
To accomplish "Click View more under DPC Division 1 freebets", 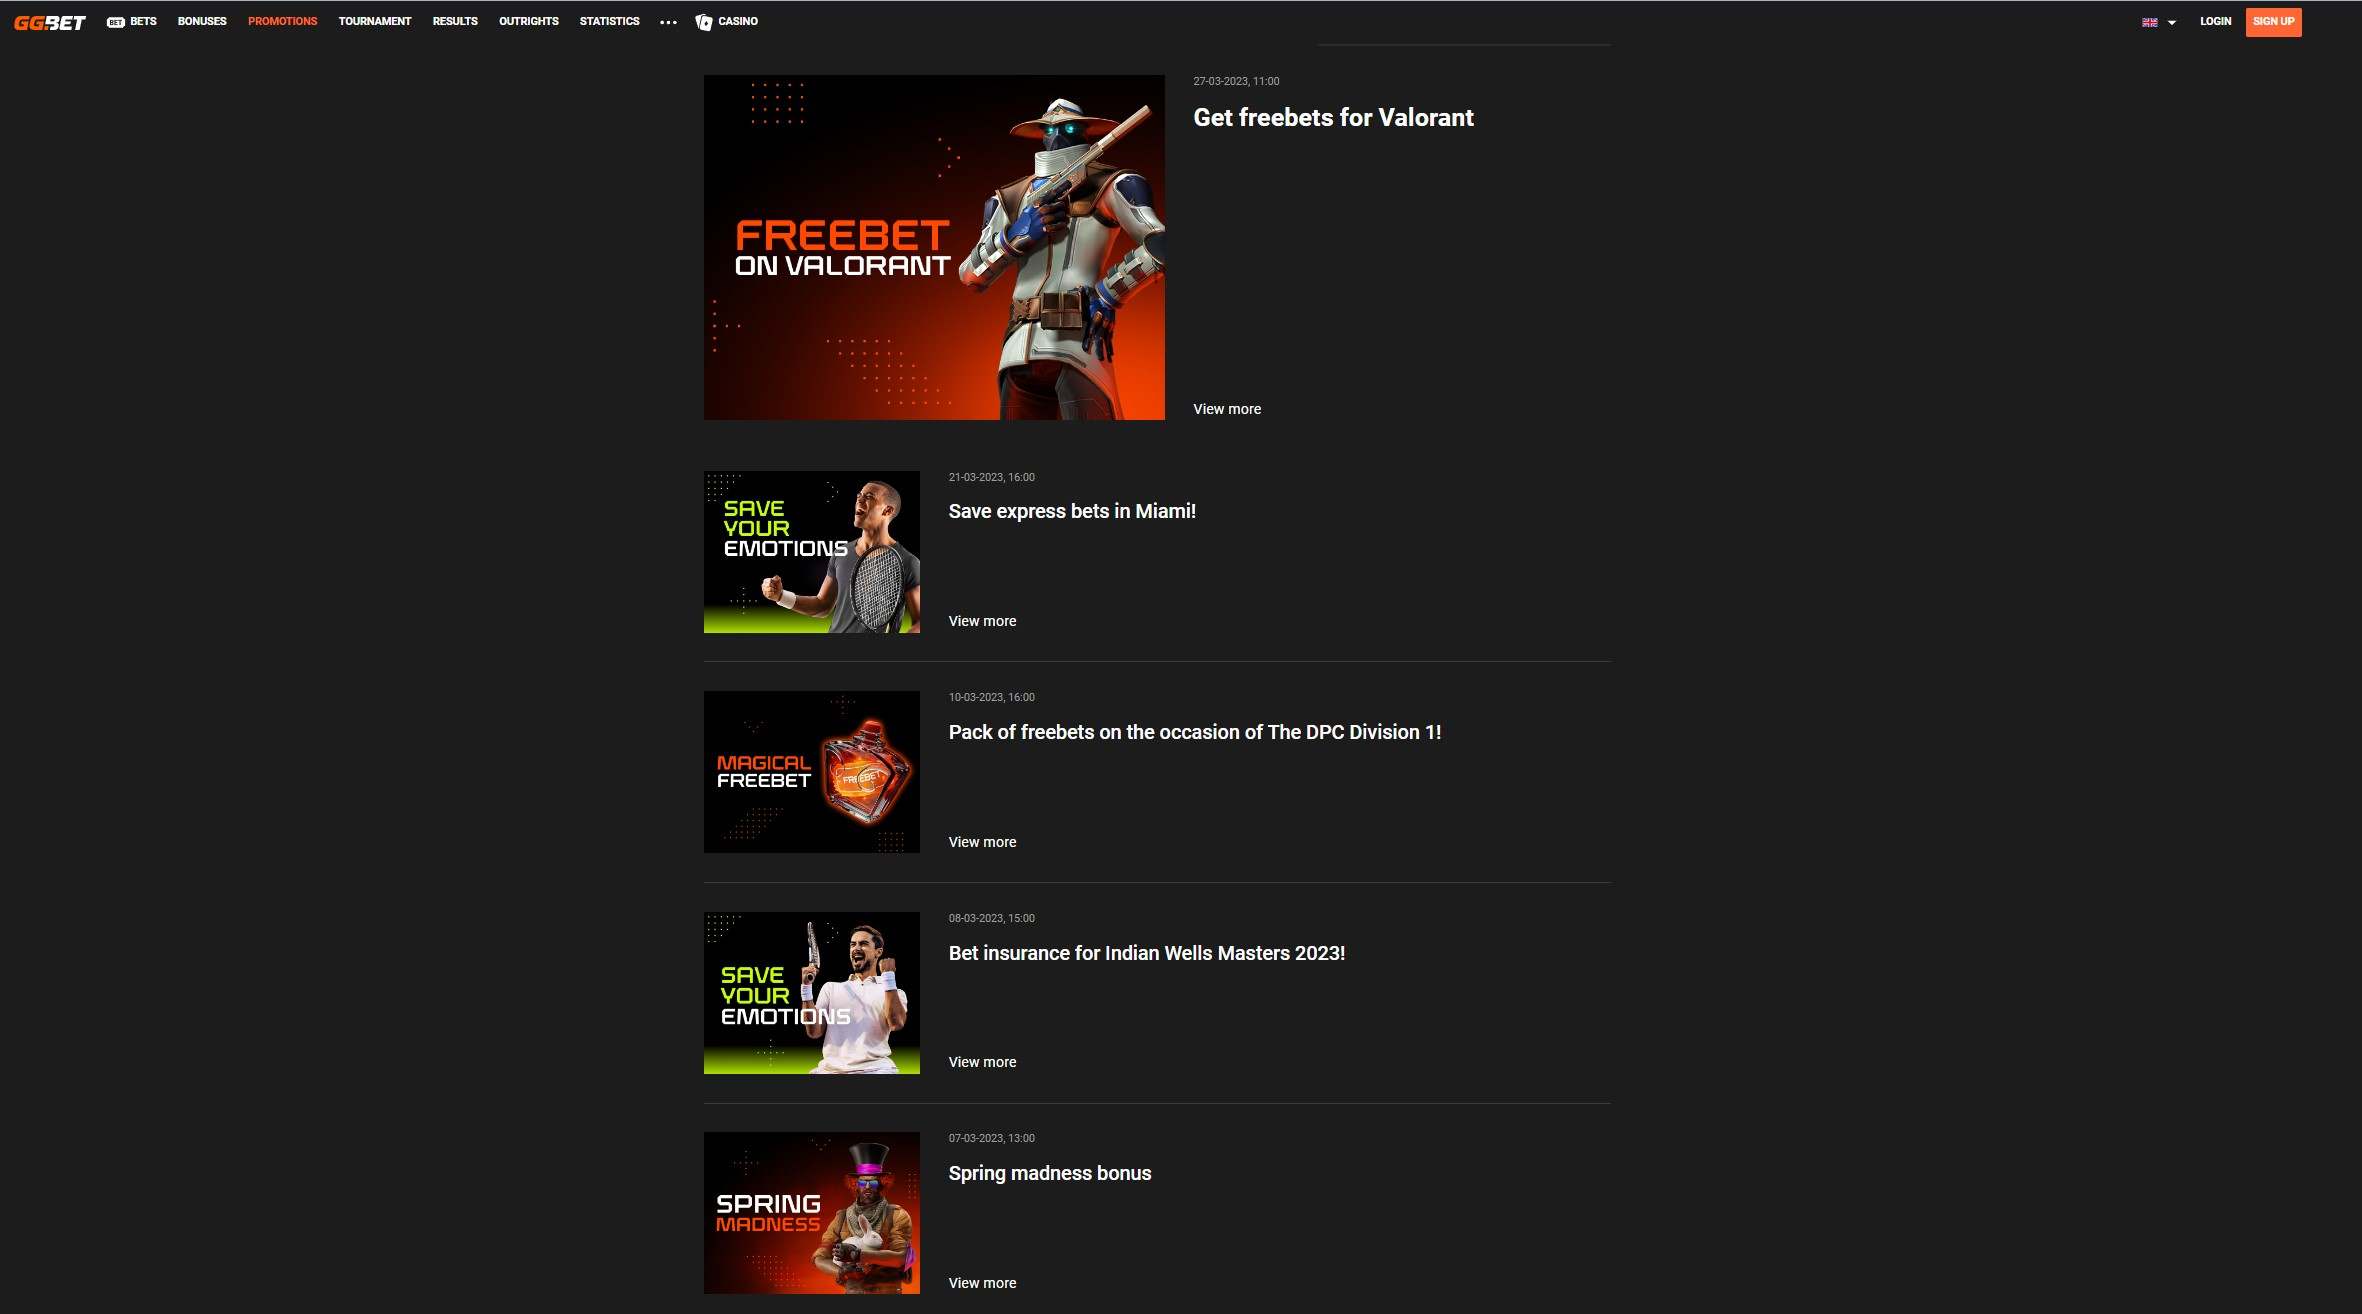I will (982, 842).
